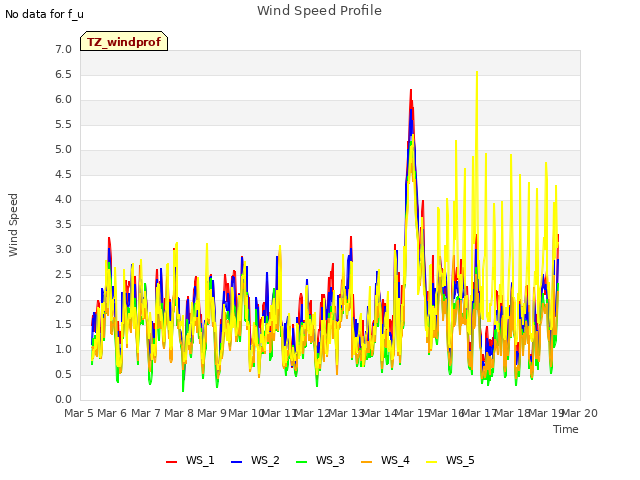The height and width of the screenshot is (480, 640).
Task: Click the Wind Speed y-axis label
Action: tap(13, 225)
